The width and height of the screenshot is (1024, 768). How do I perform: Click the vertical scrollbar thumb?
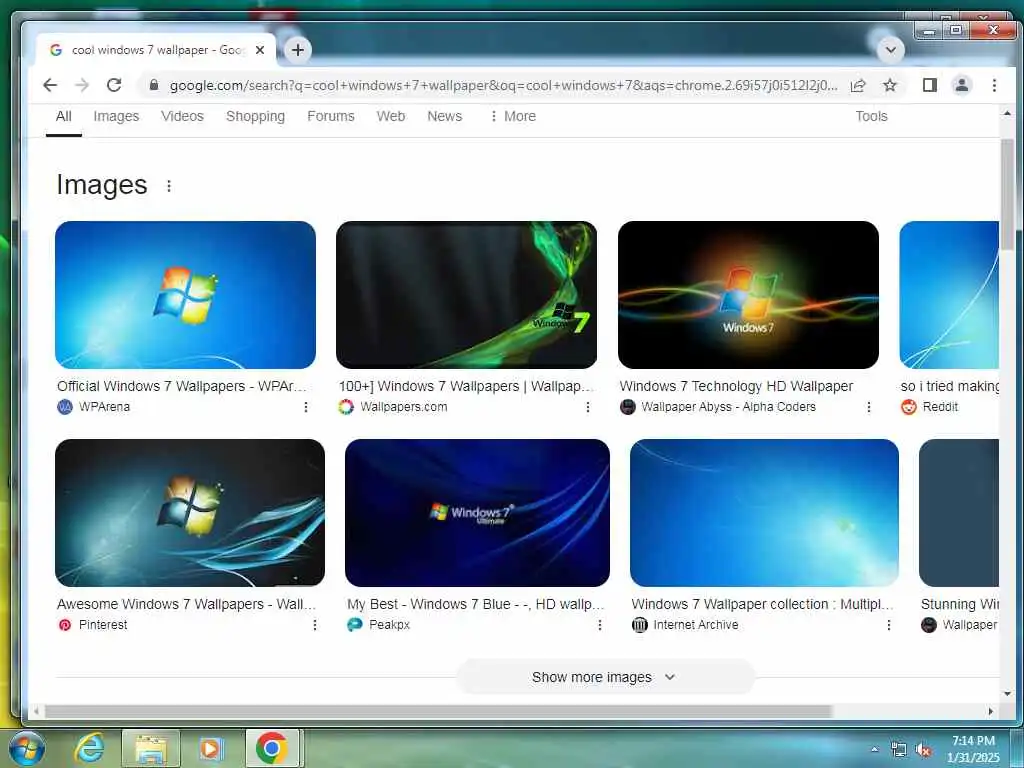(1006, 193)
